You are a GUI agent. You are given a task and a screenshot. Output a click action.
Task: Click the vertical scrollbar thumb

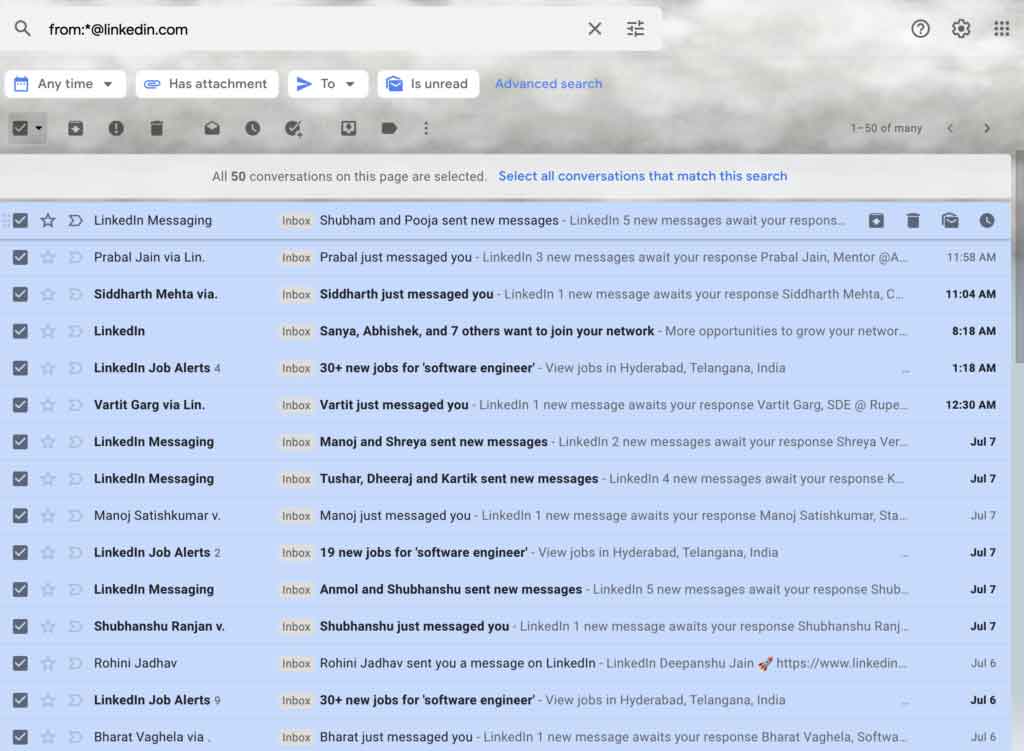point(1019,258)
